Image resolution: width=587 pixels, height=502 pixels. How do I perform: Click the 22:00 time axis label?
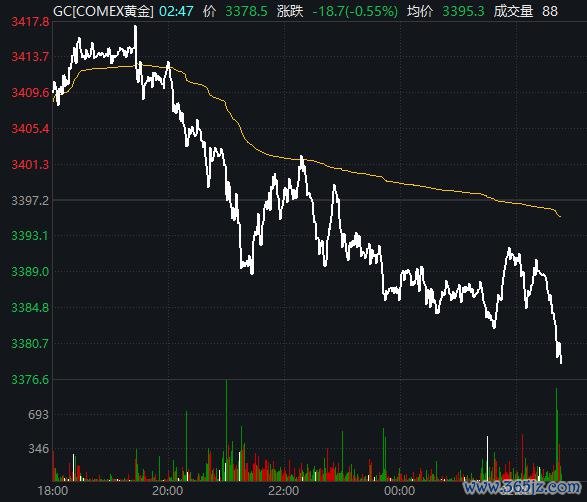(283, 490)
